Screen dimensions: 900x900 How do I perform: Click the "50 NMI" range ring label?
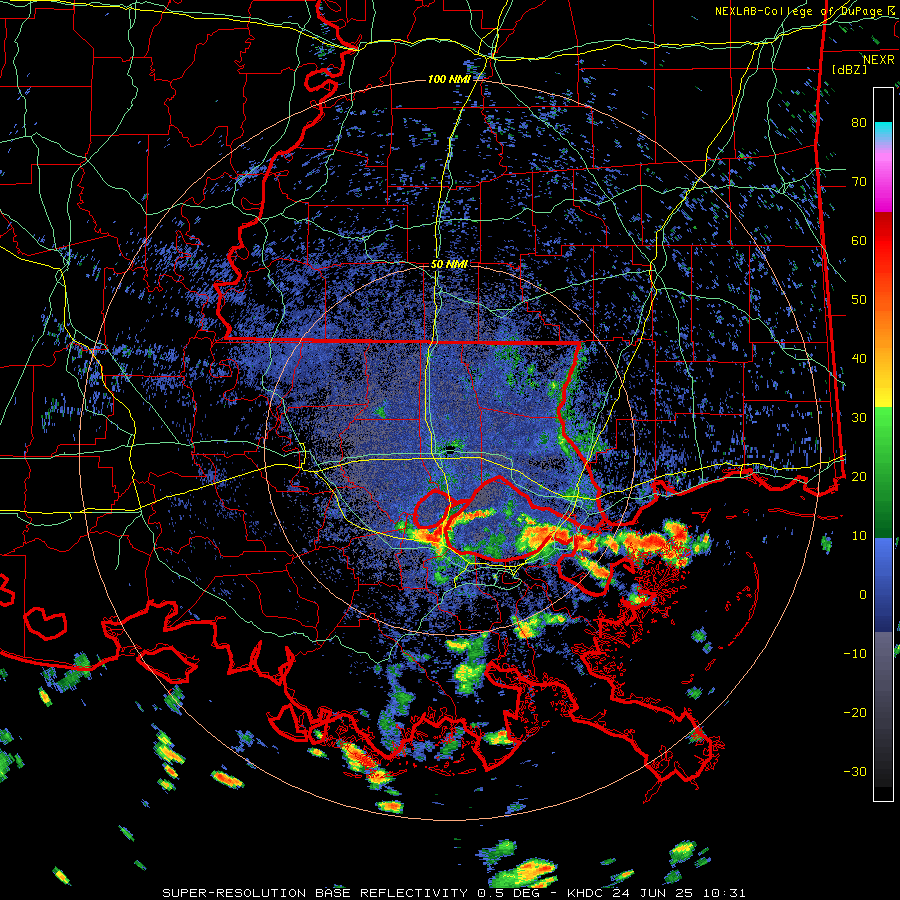coord(449,265)
